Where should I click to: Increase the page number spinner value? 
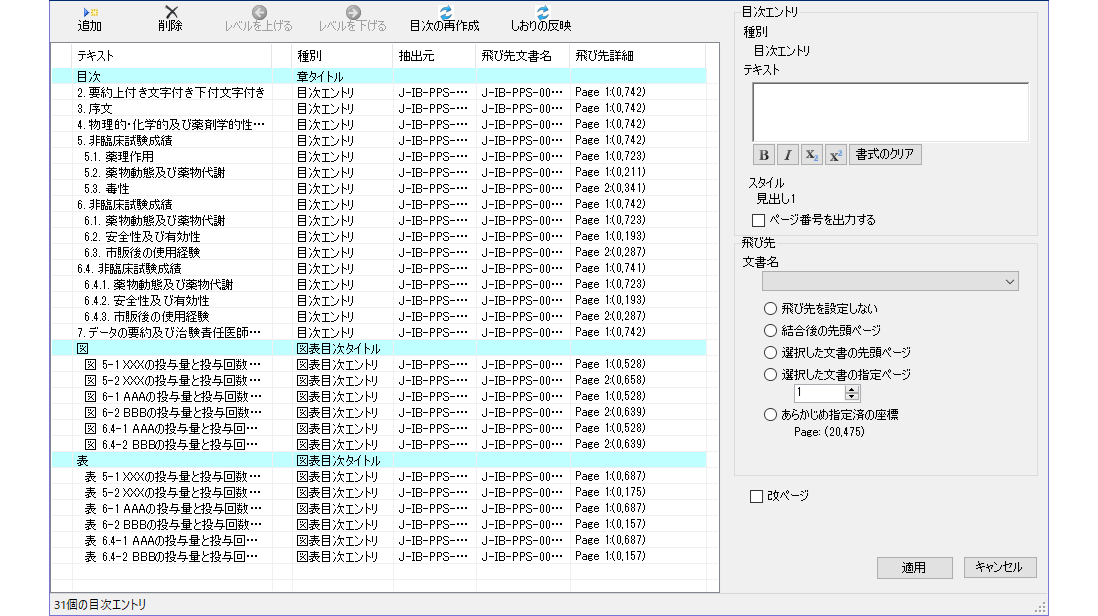(x=852, y=390)
